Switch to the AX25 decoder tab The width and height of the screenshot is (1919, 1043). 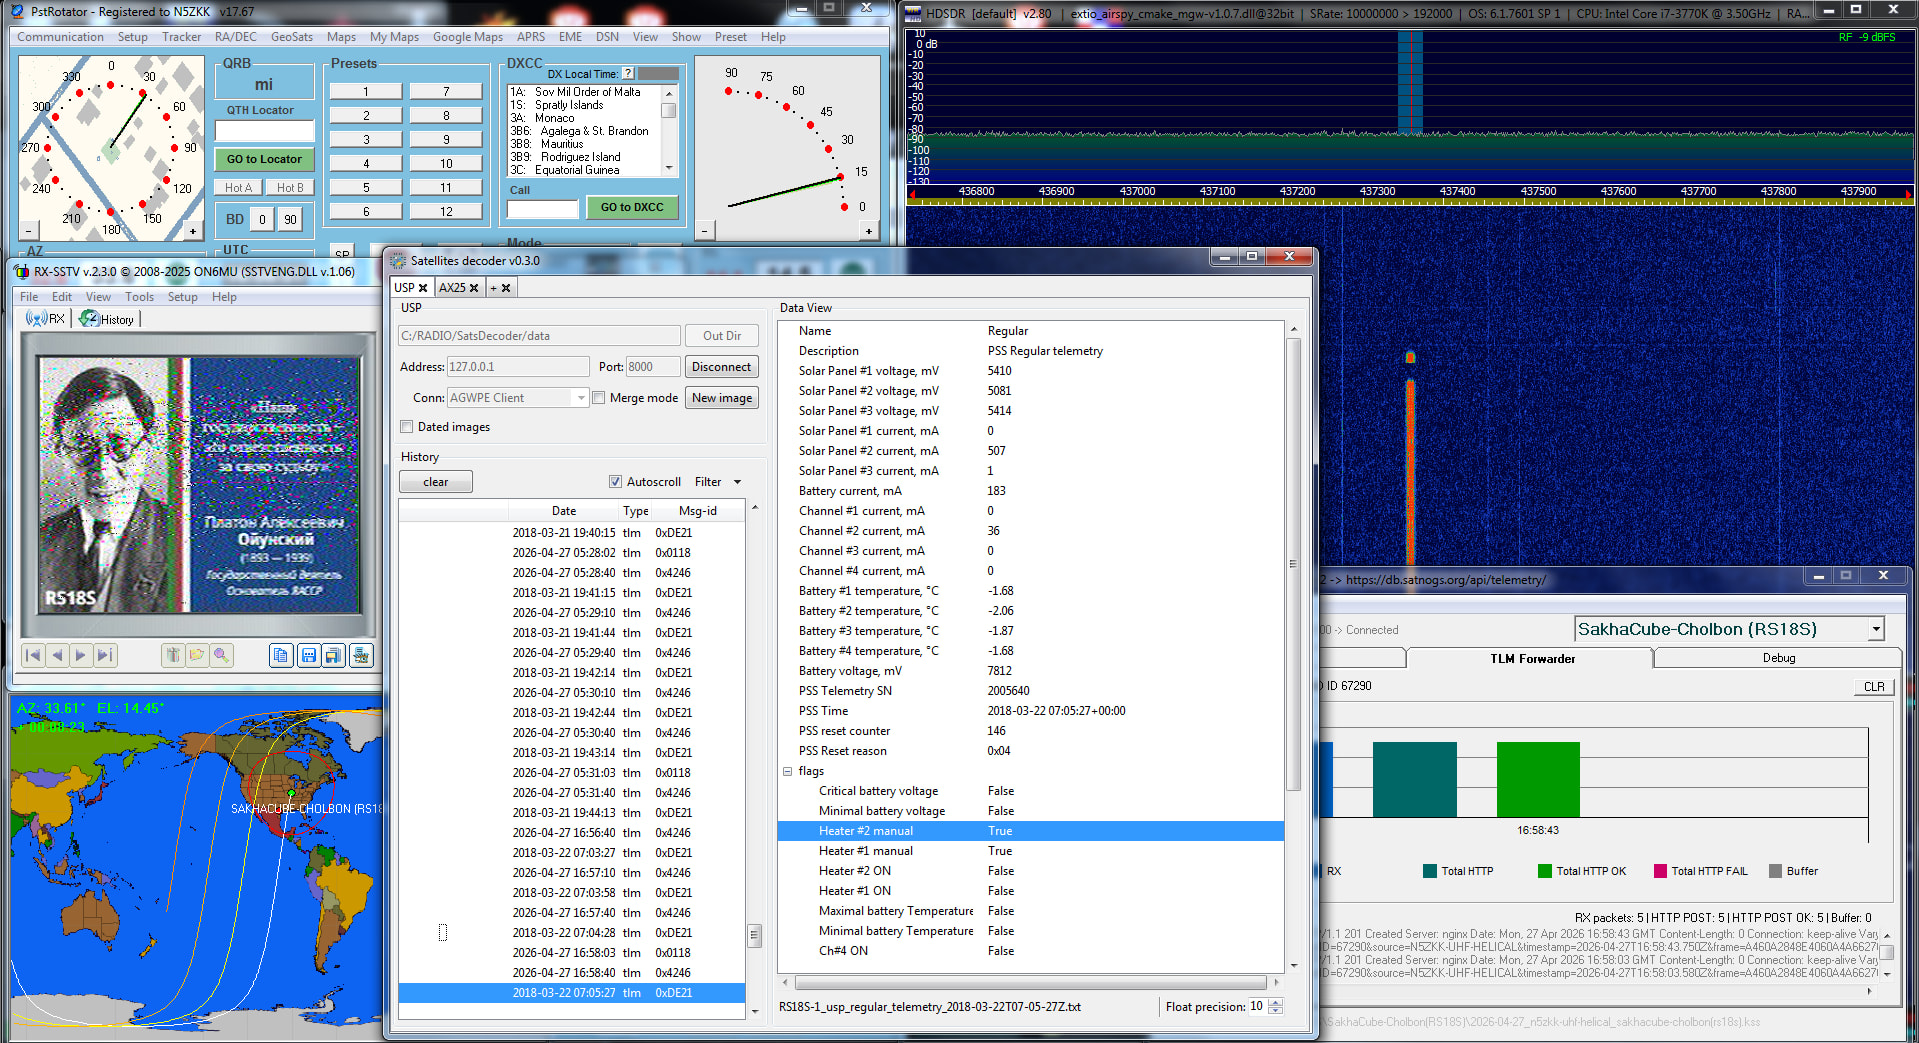[x=459, y=287]
